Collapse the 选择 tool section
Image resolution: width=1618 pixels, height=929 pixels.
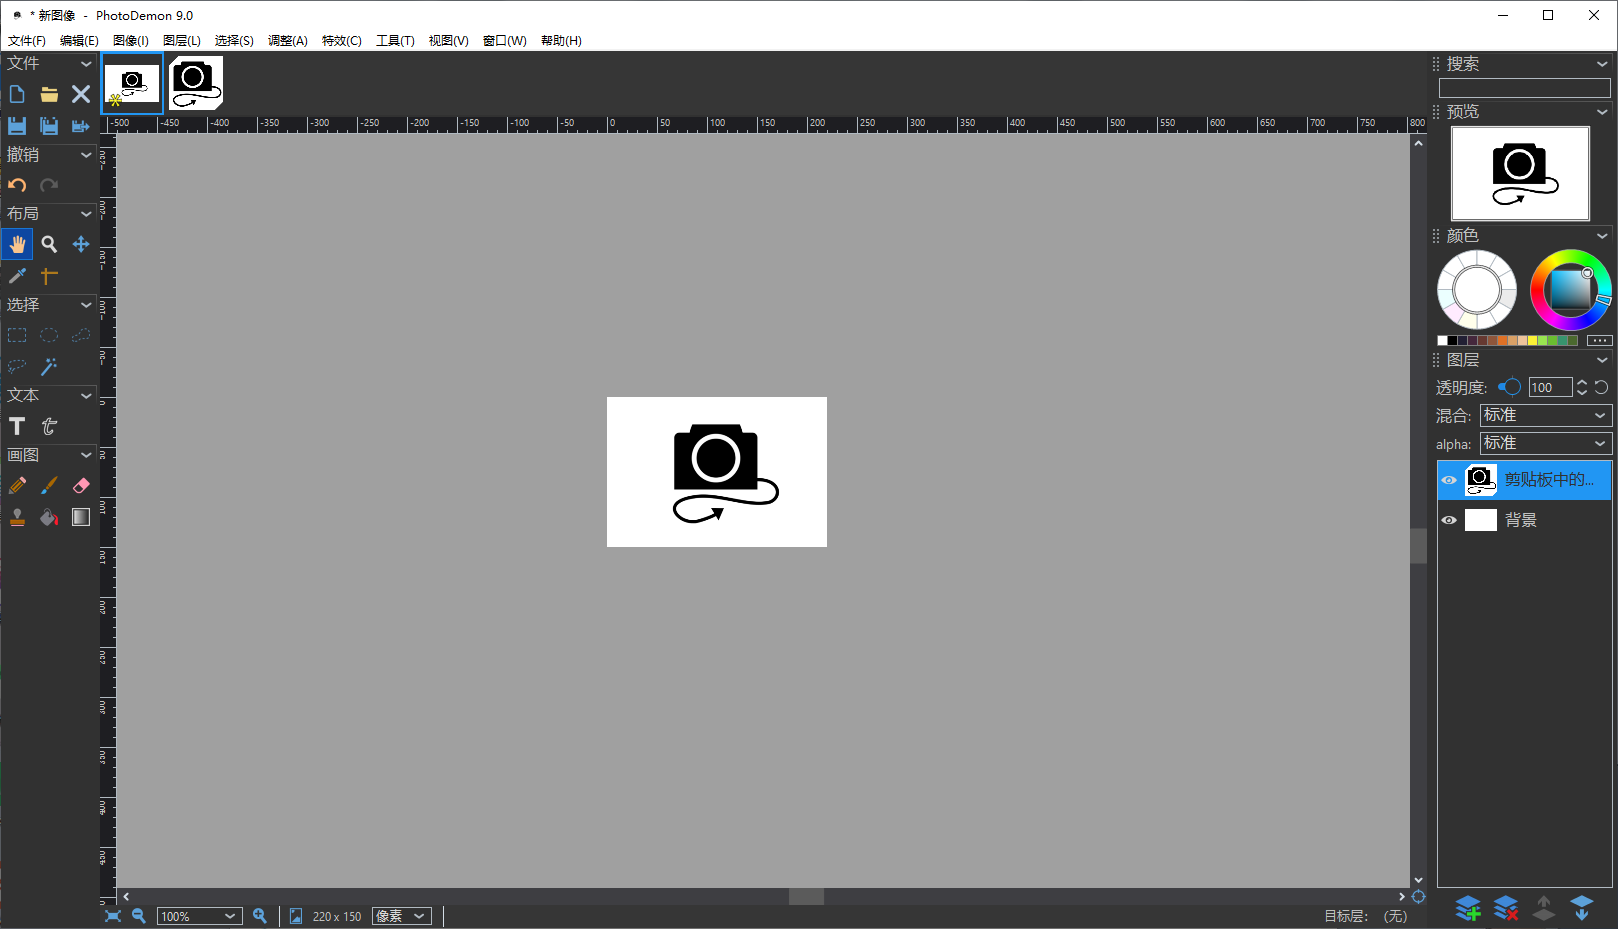(86, 305)
